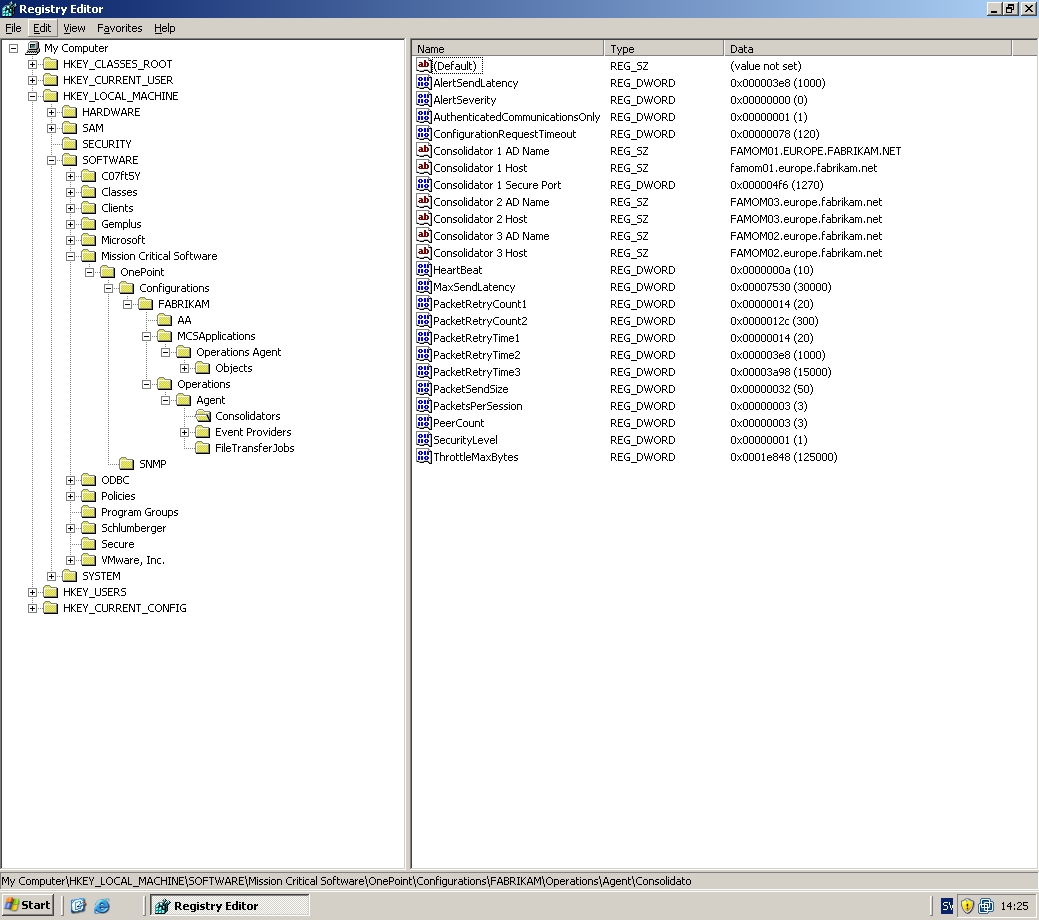The image size is (1039, 920).
Task: Select the PacketSendSize value entry
Action: tap(470, 389)
